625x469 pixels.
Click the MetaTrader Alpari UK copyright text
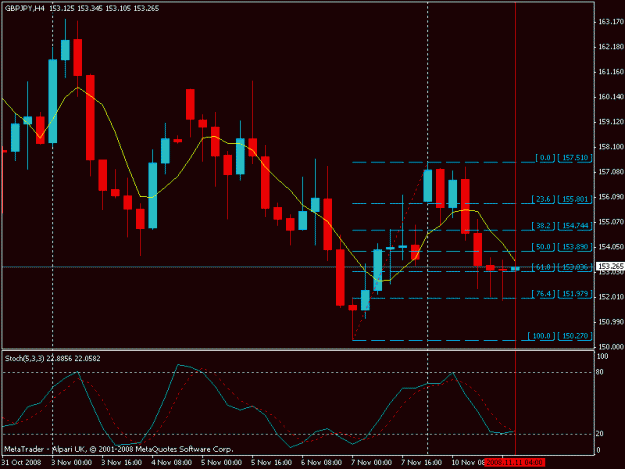(x=119, y=449)
